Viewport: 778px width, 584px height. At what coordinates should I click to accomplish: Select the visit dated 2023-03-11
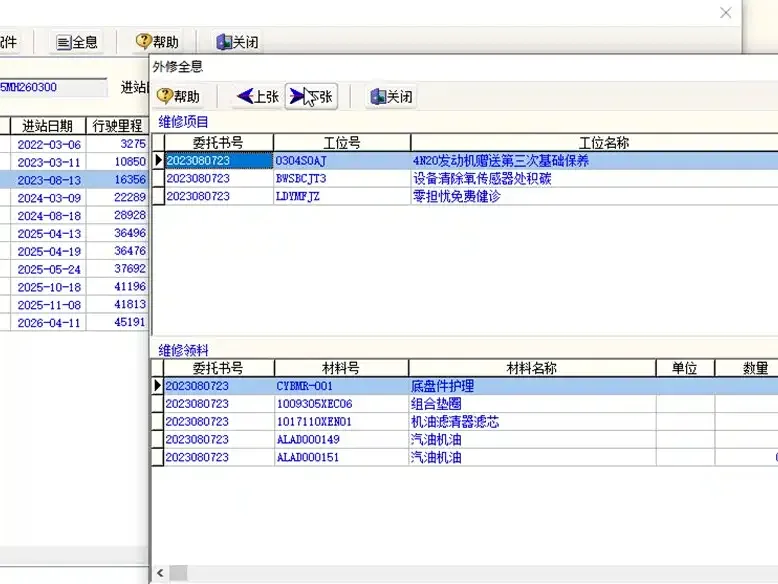pyautogui.click(x=49, y=162)
